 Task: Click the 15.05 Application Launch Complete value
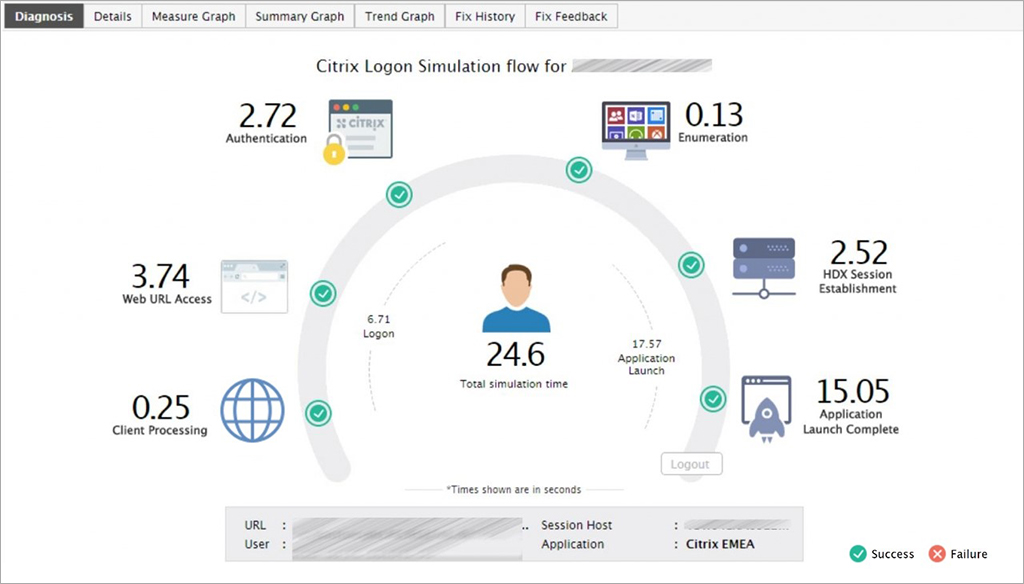[x=853, y=391]
